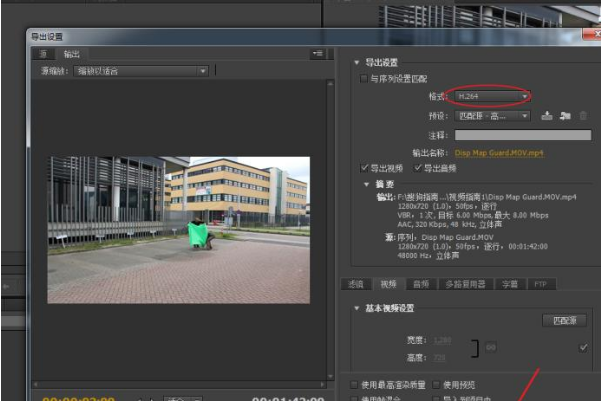Toggle the match-source checkbox beside width and height
This screenshot has width=602, height=401.
pos(583,348)
